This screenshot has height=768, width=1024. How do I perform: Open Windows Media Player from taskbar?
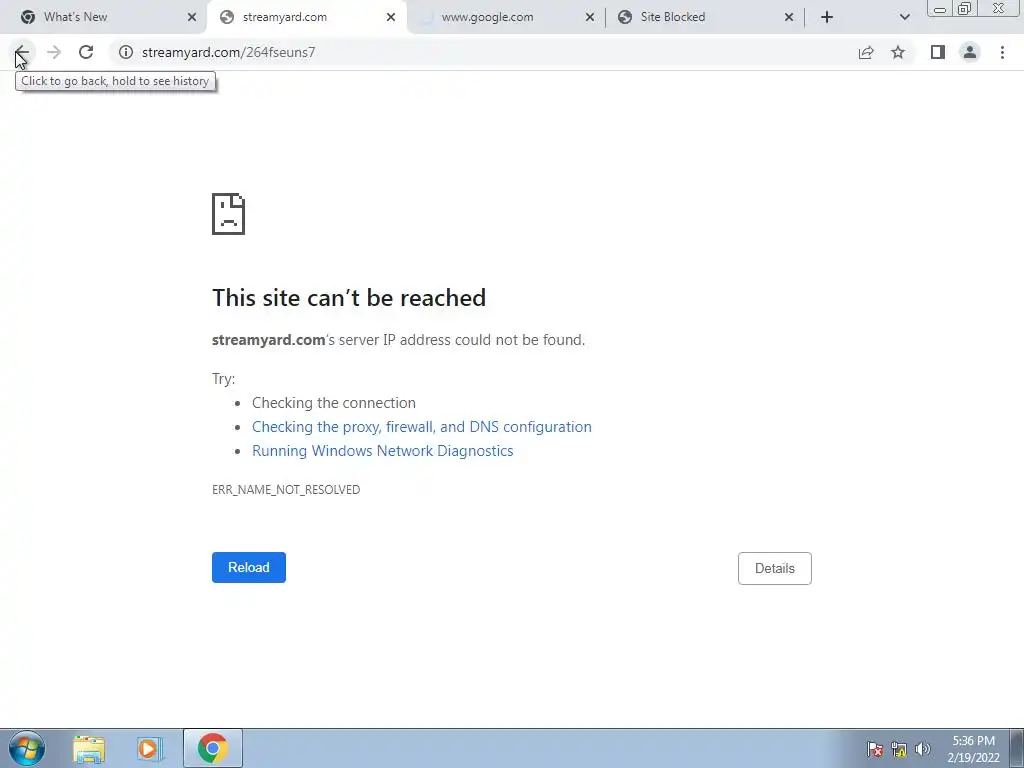[149, 749]
